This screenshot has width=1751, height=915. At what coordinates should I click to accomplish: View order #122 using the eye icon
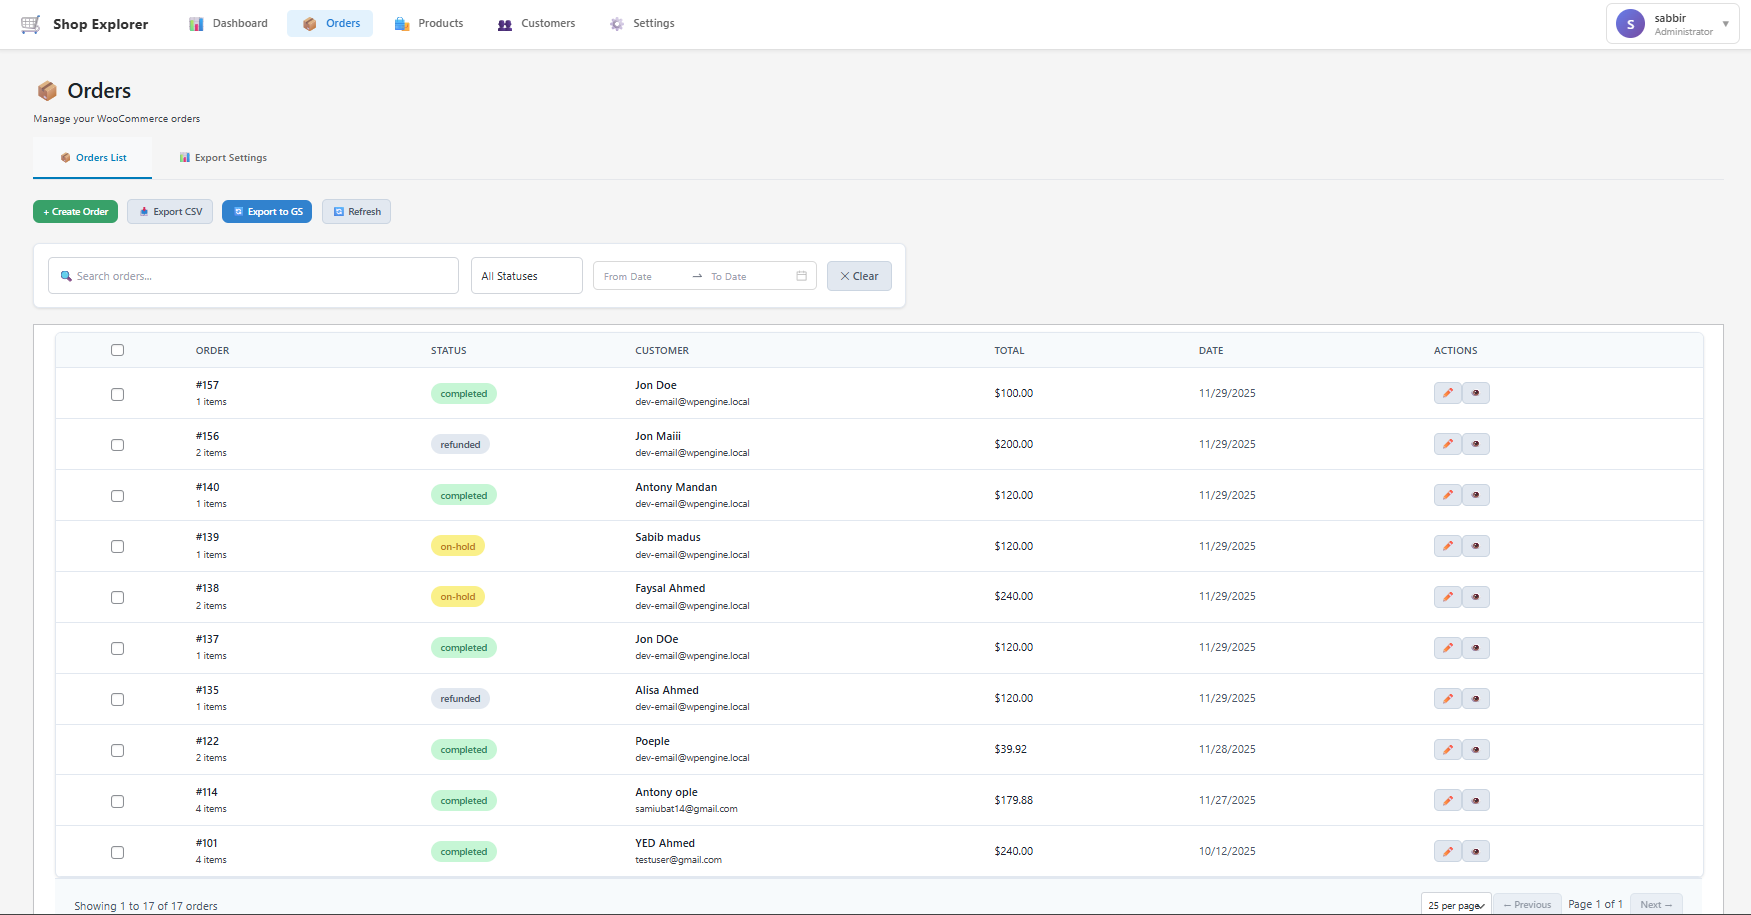point(1475,750)
